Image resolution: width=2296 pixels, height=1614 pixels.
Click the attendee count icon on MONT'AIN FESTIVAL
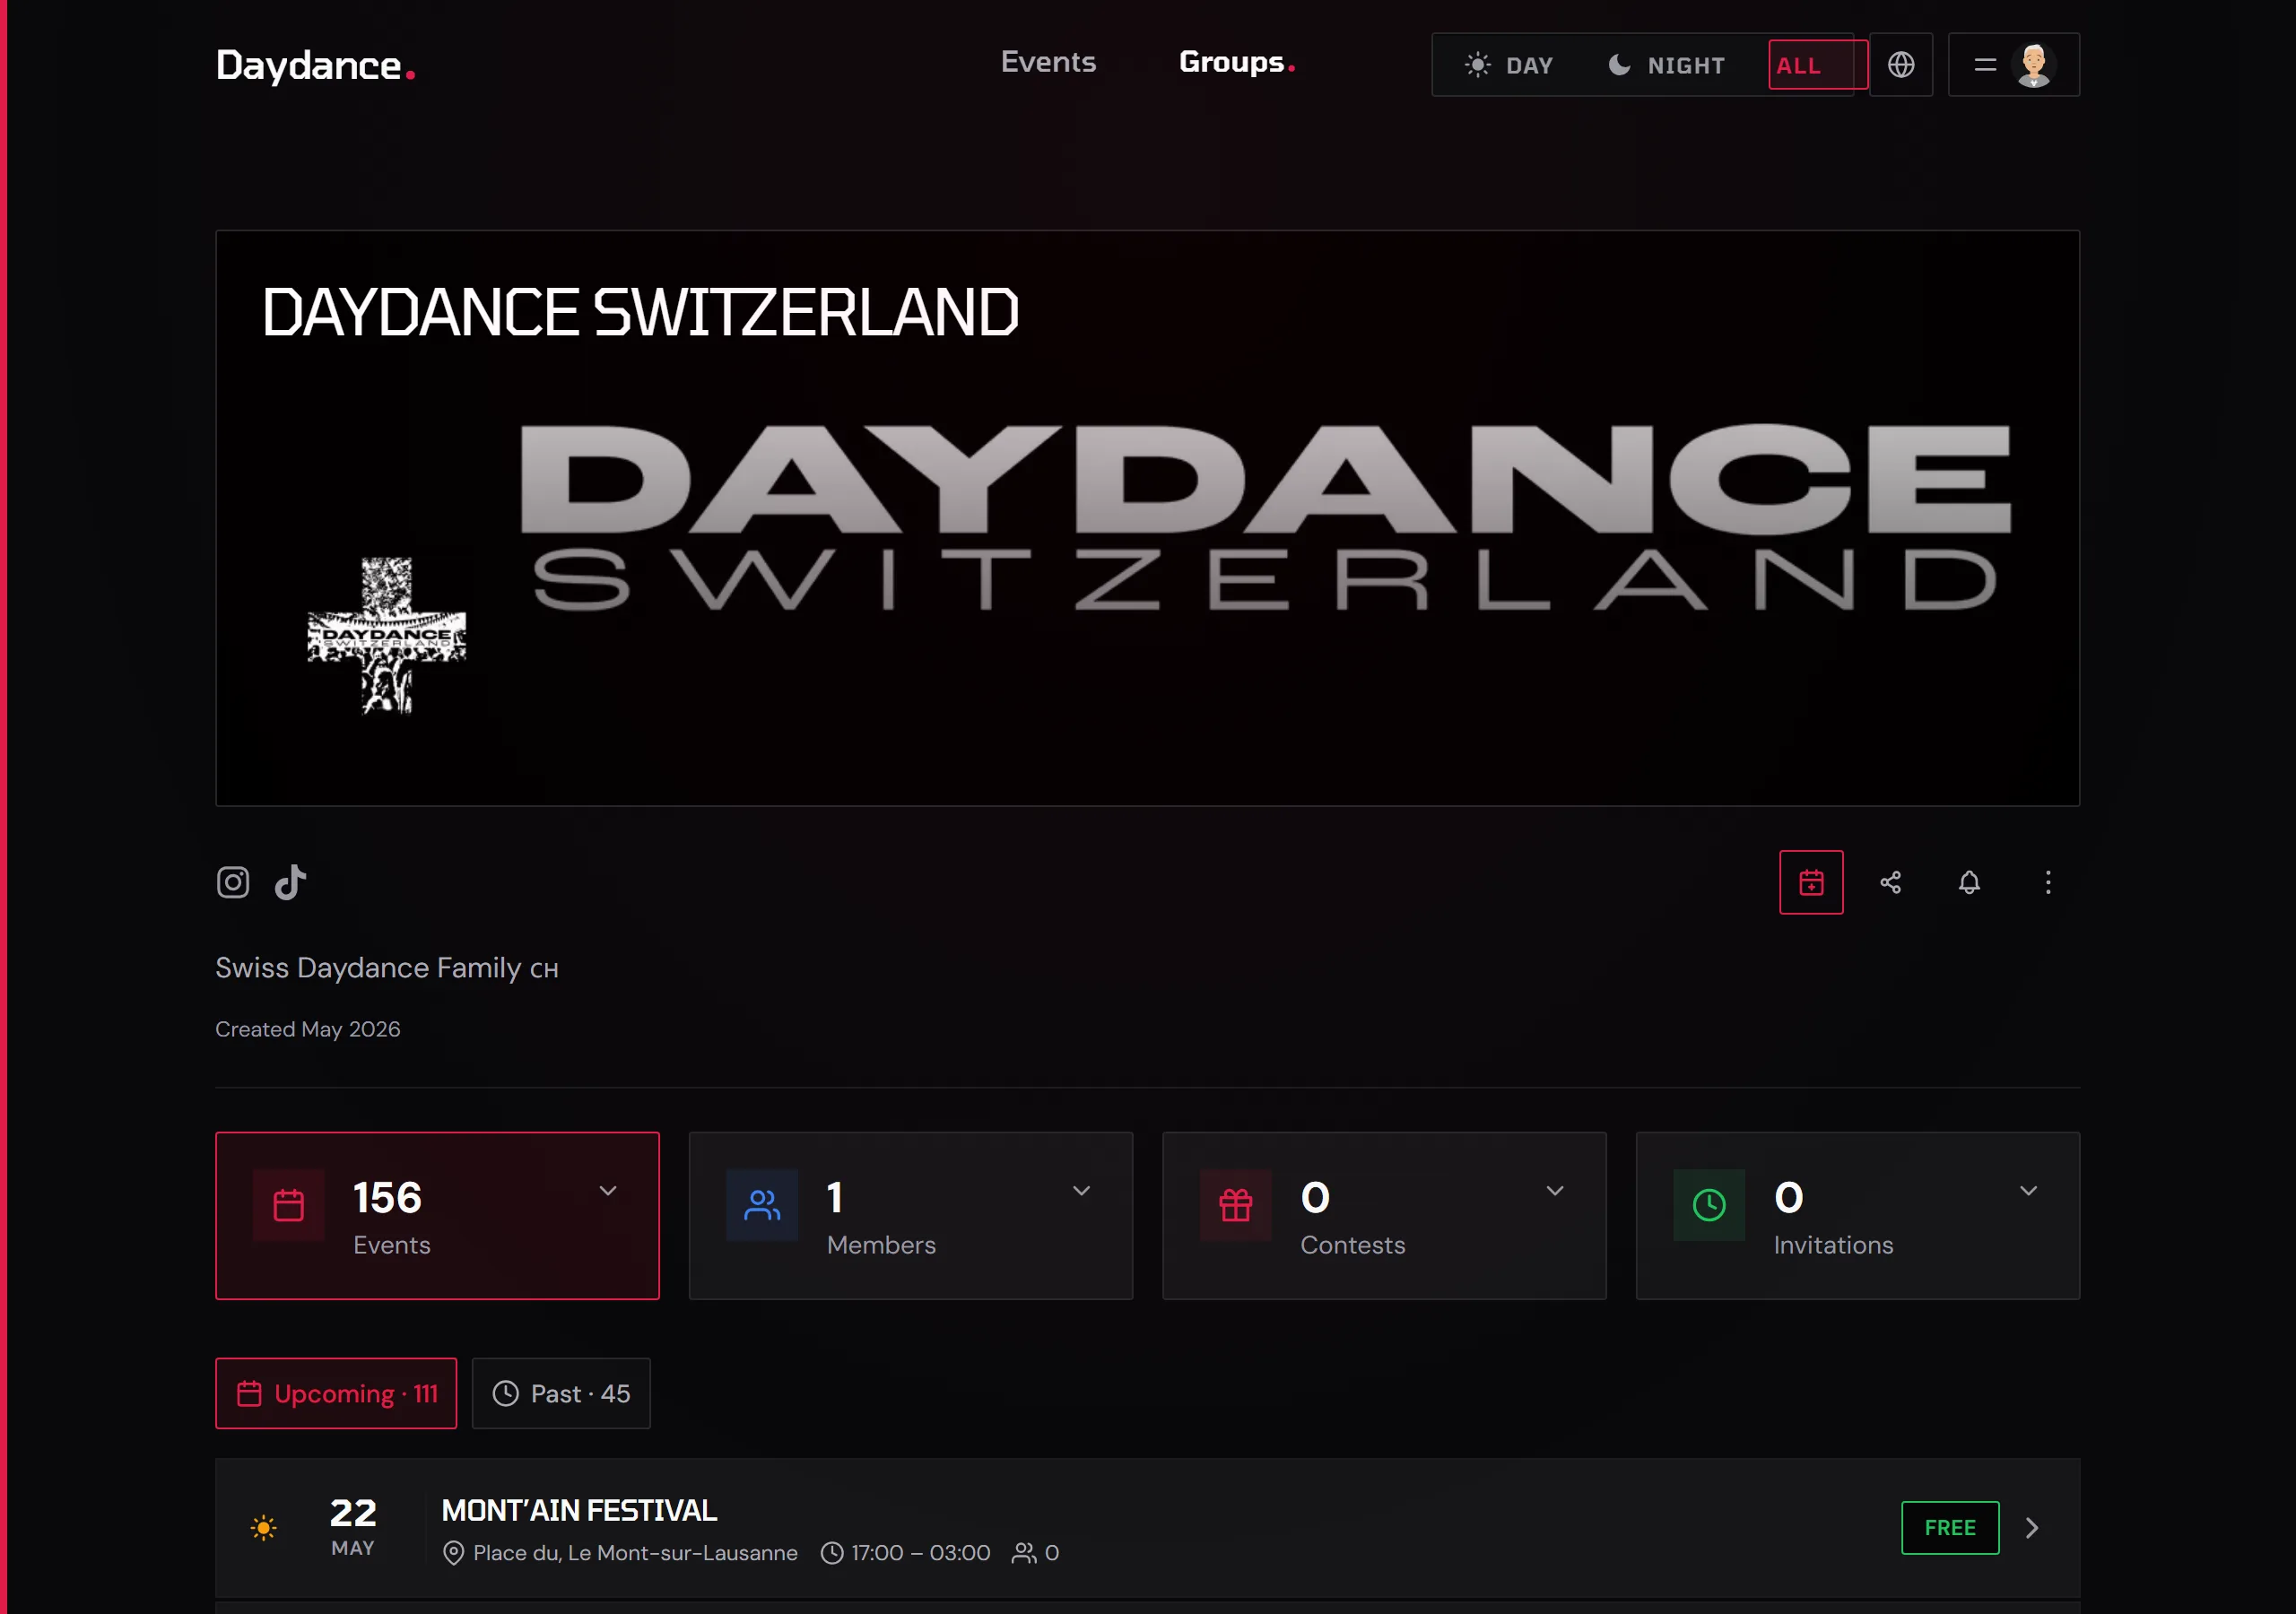coord(1023,1553)
